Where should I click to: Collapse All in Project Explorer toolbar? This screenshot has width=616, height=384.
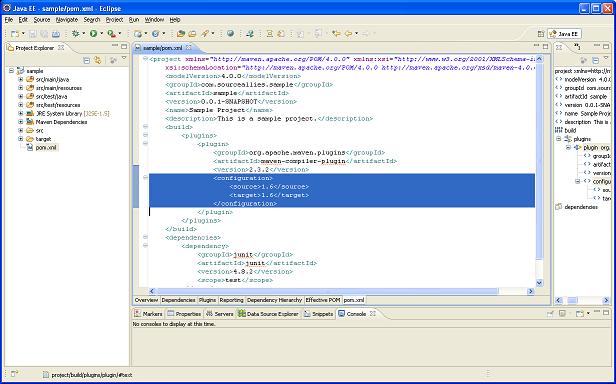click(86, 60)
